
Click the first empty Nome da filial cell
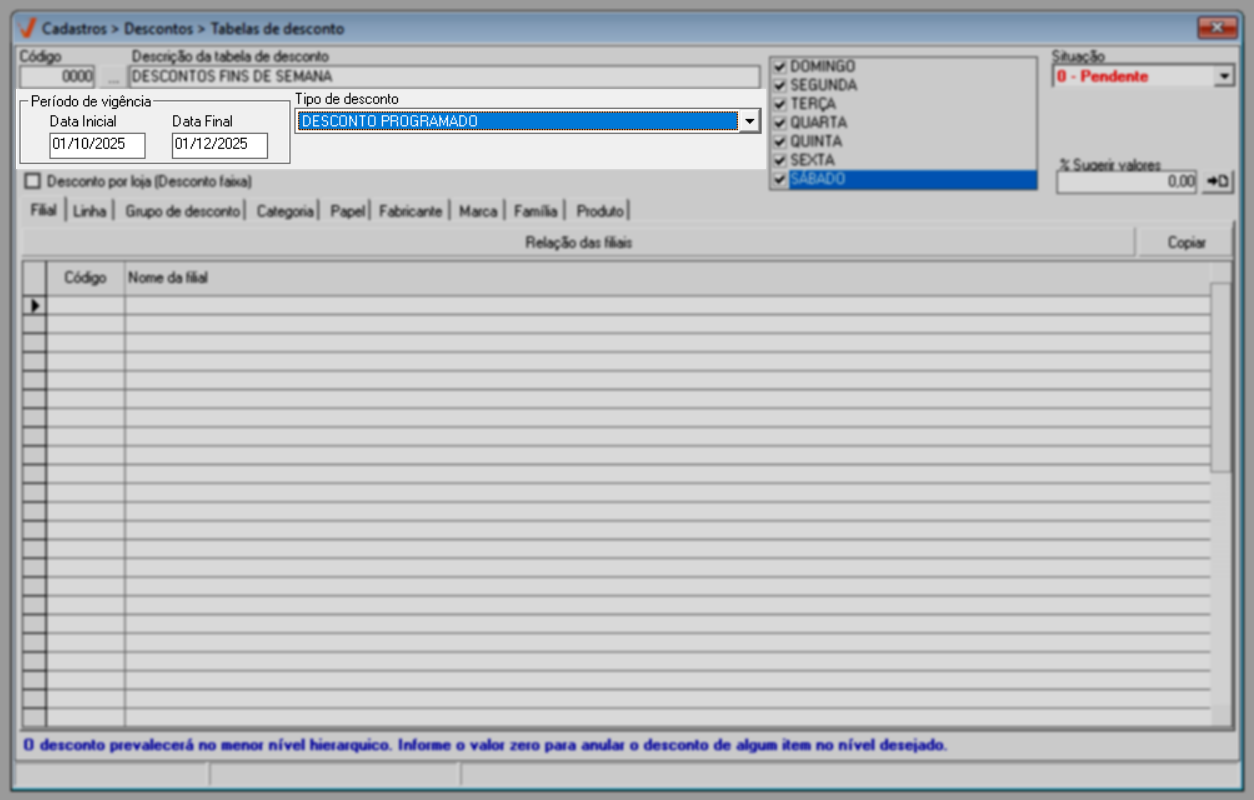(667, 305)
